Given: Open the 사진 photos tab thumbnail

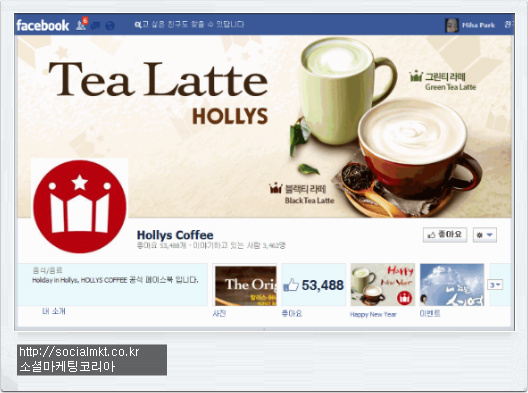Looking at the screenshot, I should point(246,286).
